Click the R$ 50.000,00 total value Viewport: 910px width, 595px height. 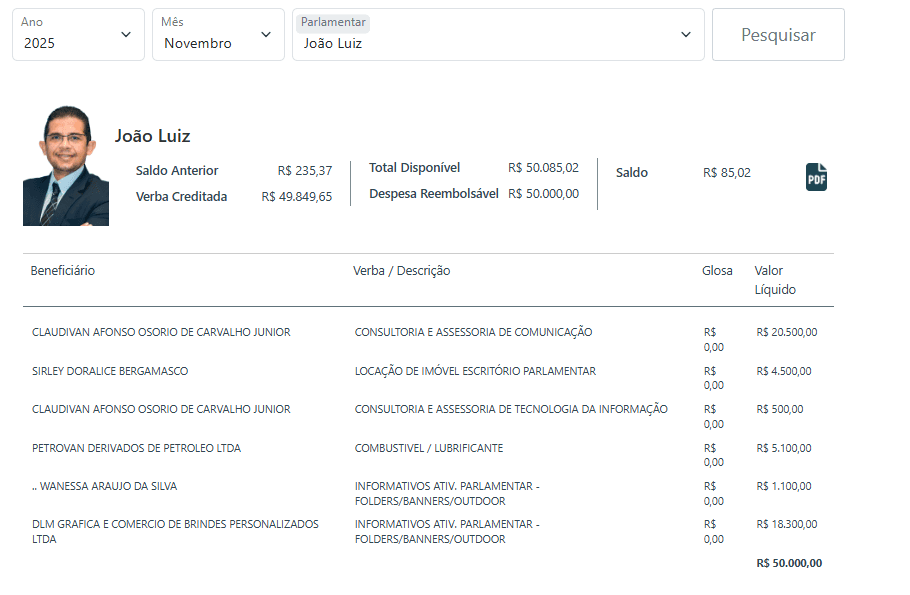(789, 563)
